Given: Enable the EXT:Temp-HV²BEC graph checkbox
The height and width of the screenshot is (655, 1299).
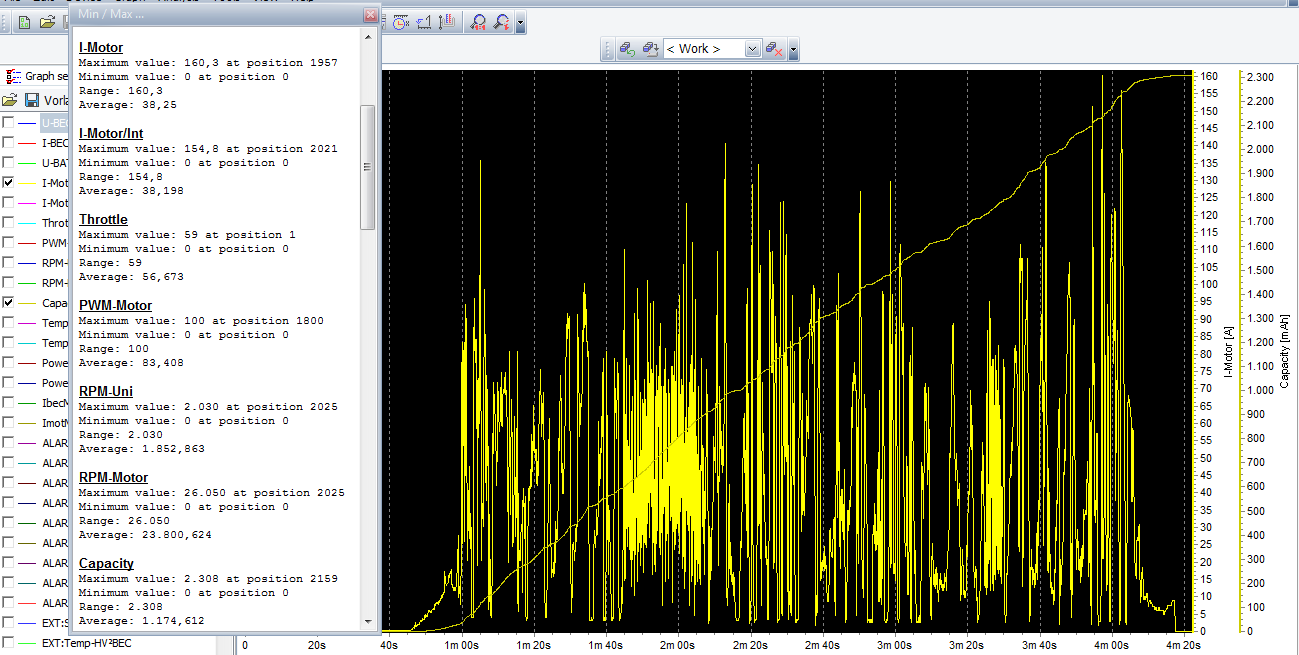Looking at the screenshot, I should [9, 643].
